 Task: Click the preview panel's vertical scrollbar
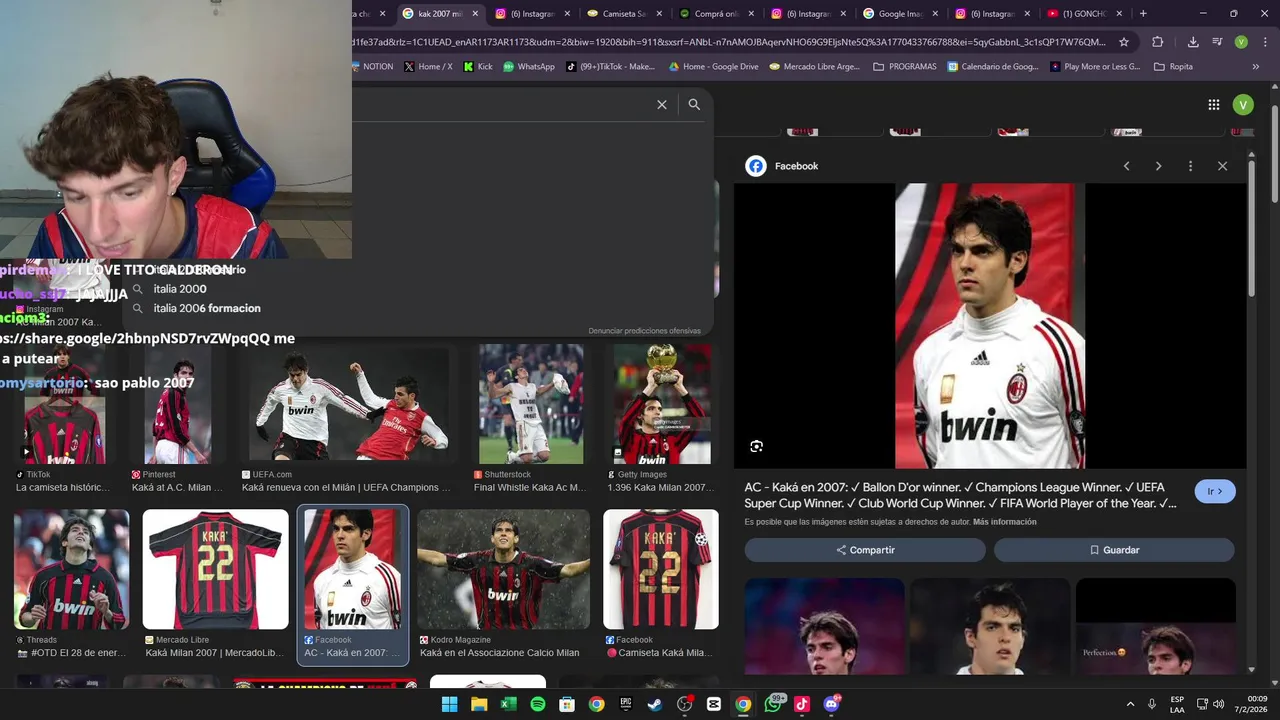tap(1251, 227)
